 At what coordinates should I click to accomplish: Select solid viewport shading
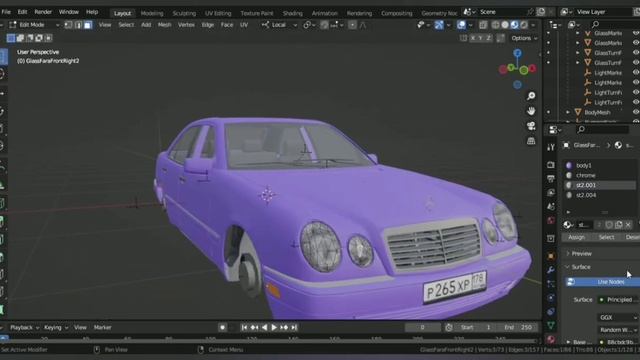click(x=505, y=25)
